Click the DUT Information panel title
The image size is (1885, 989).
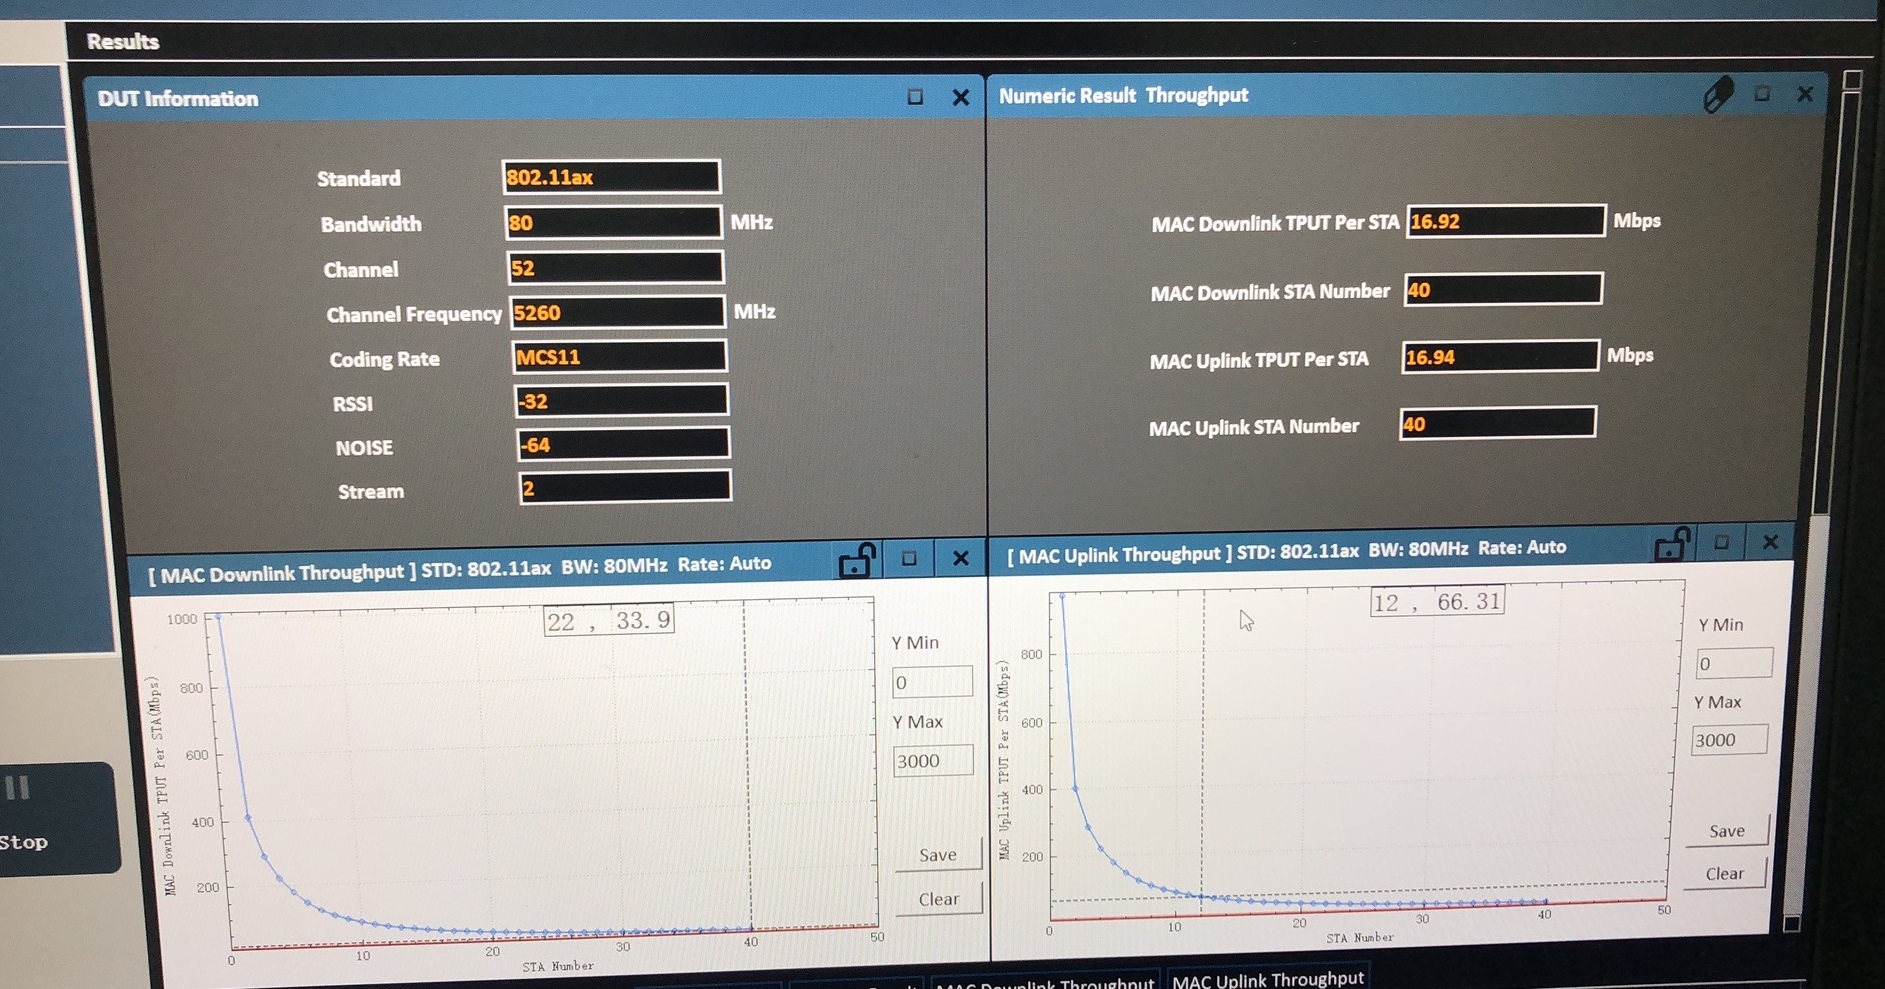point(178,99)
